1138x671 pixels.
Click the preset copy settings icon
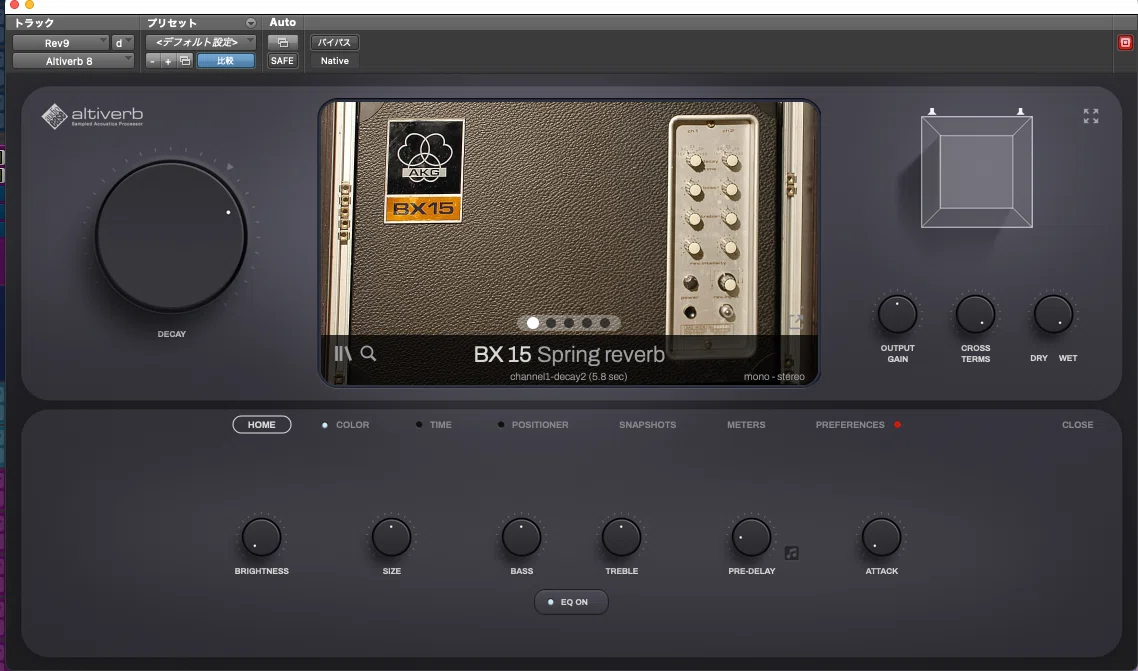point(185,61)
